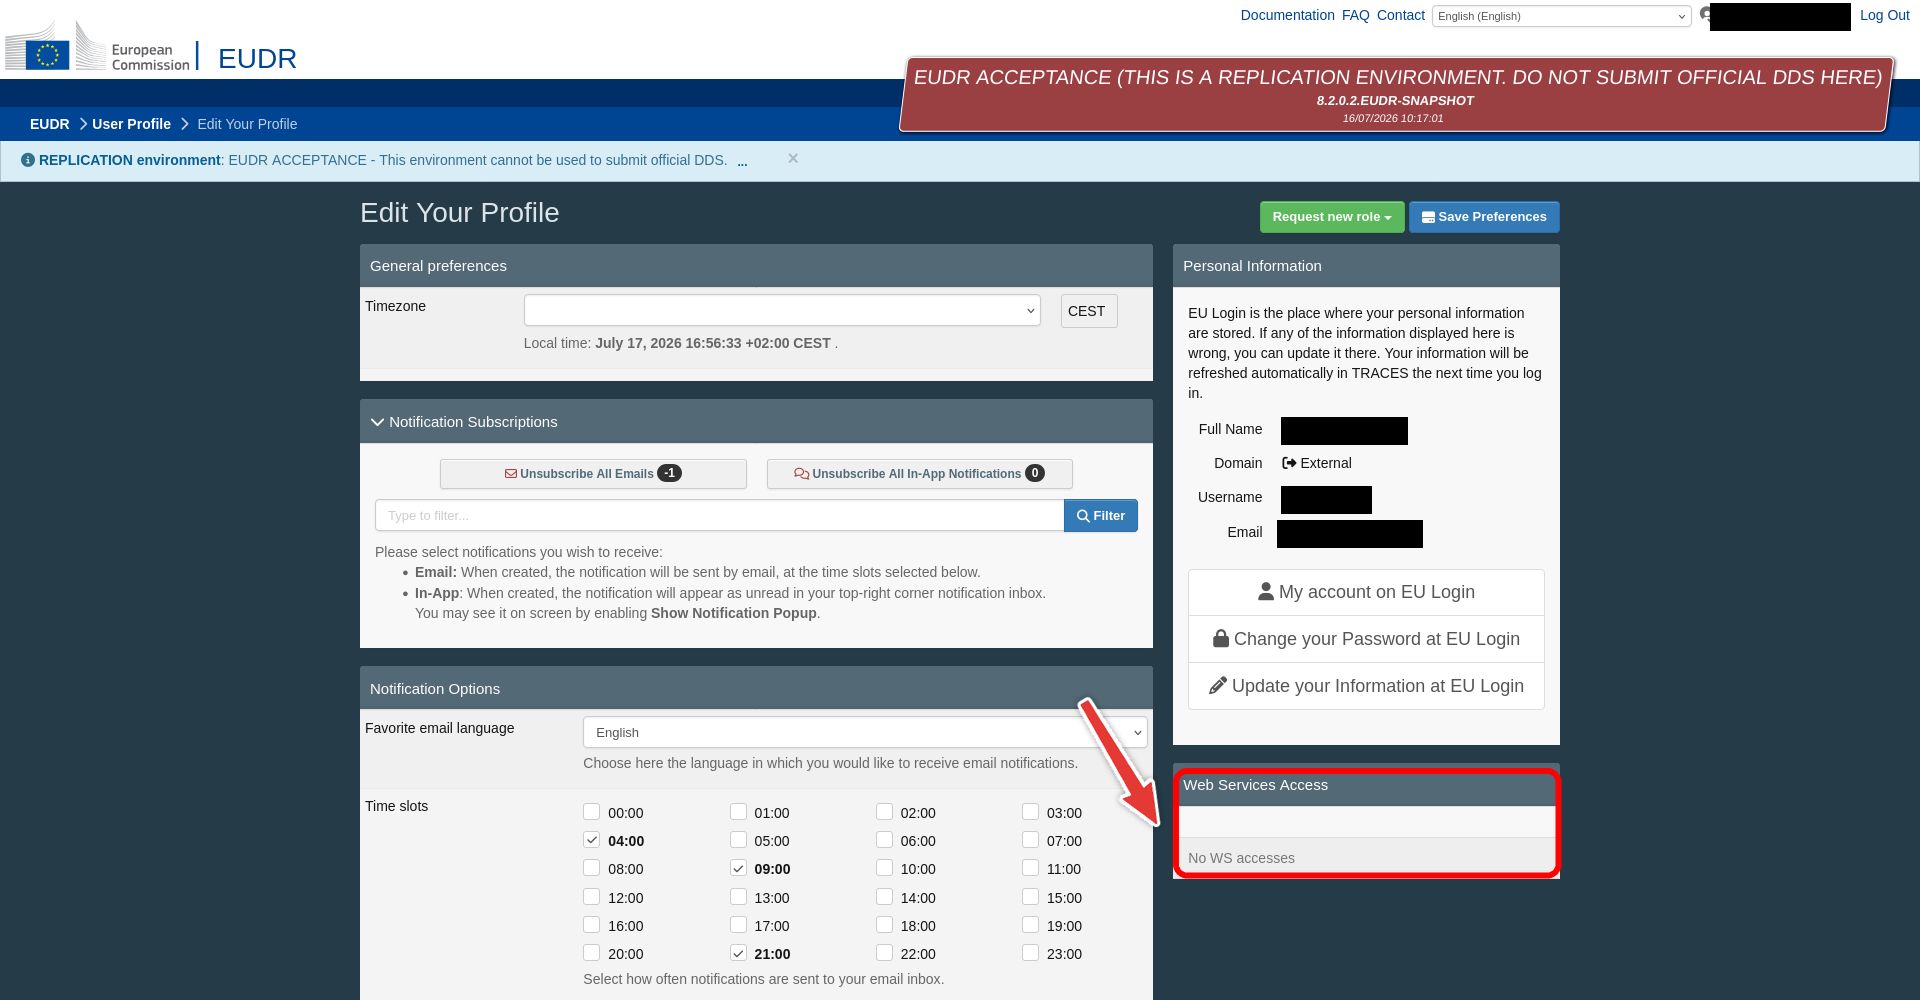Click the European Commission logo
The image size is (1920, 1000).
click(x=97, y=47)
